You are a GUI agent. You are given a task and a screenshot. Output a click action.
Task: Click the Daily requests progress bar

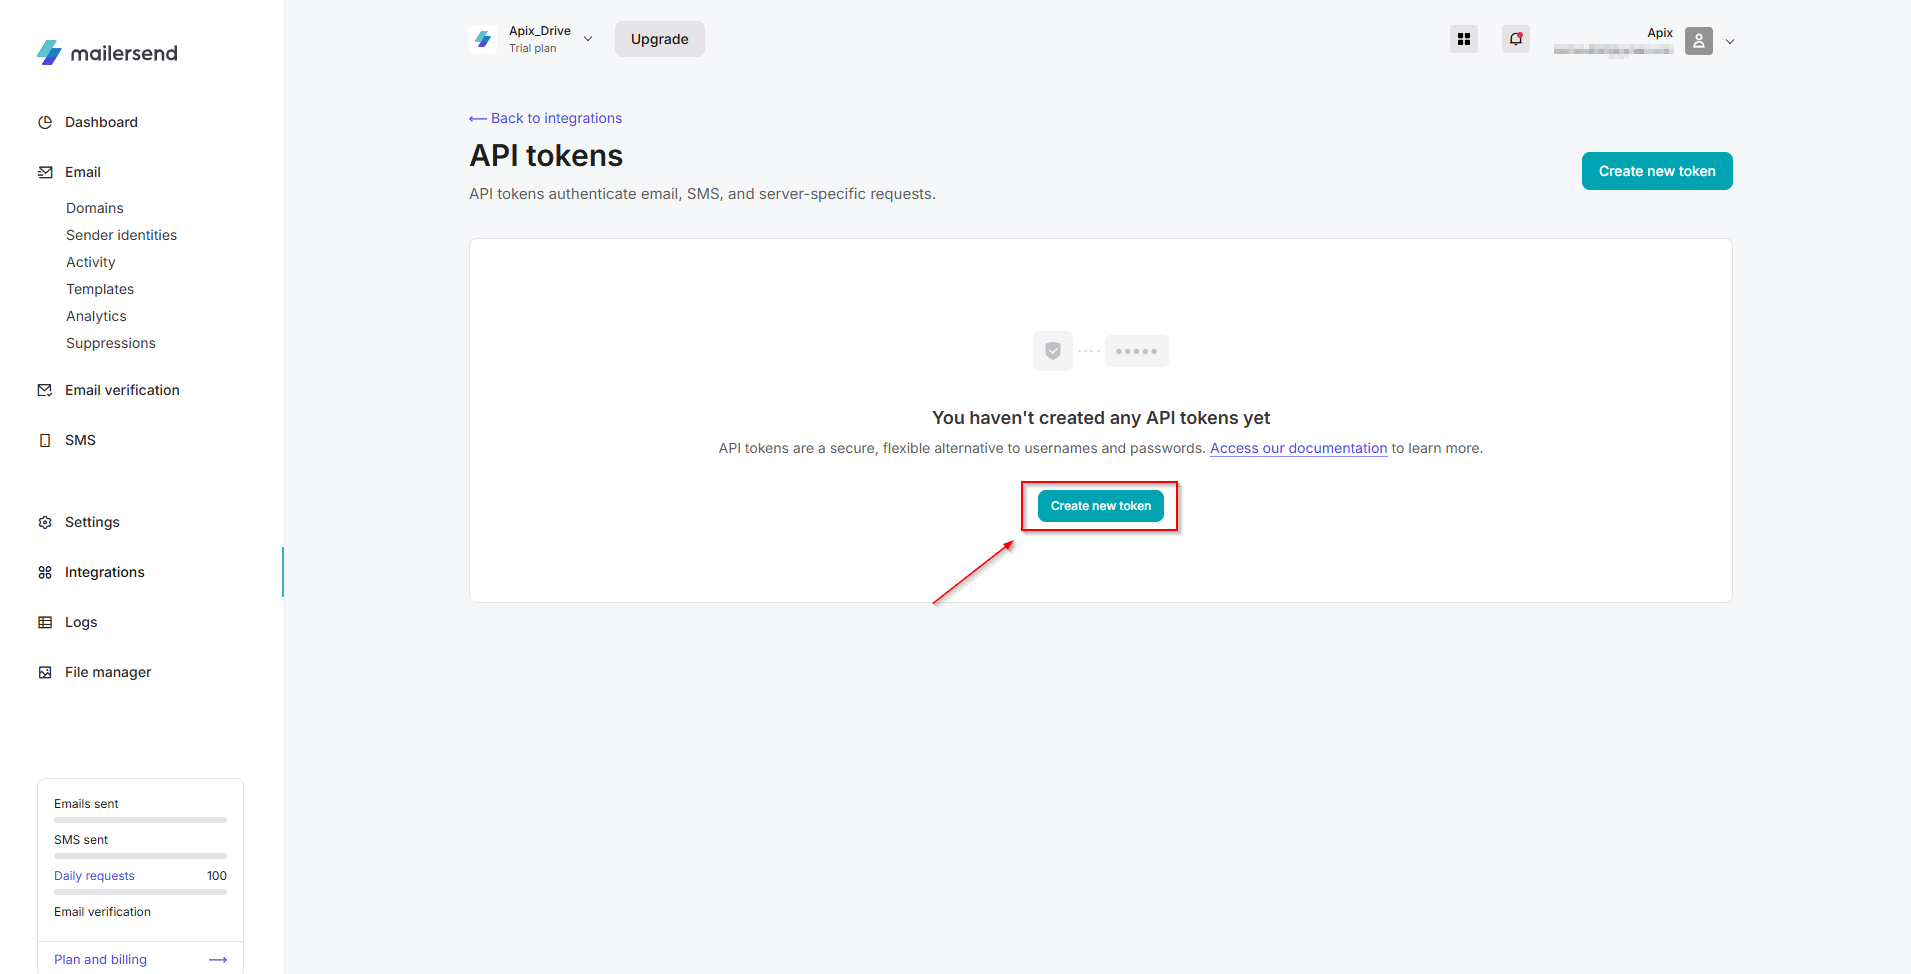(x=140, y=892)
